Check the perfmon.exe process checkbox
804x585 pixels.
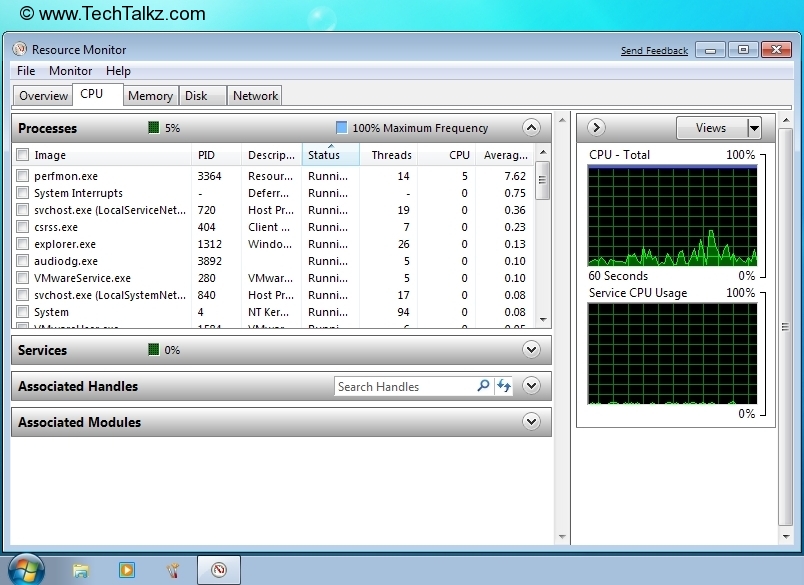[x=22, y=176]
